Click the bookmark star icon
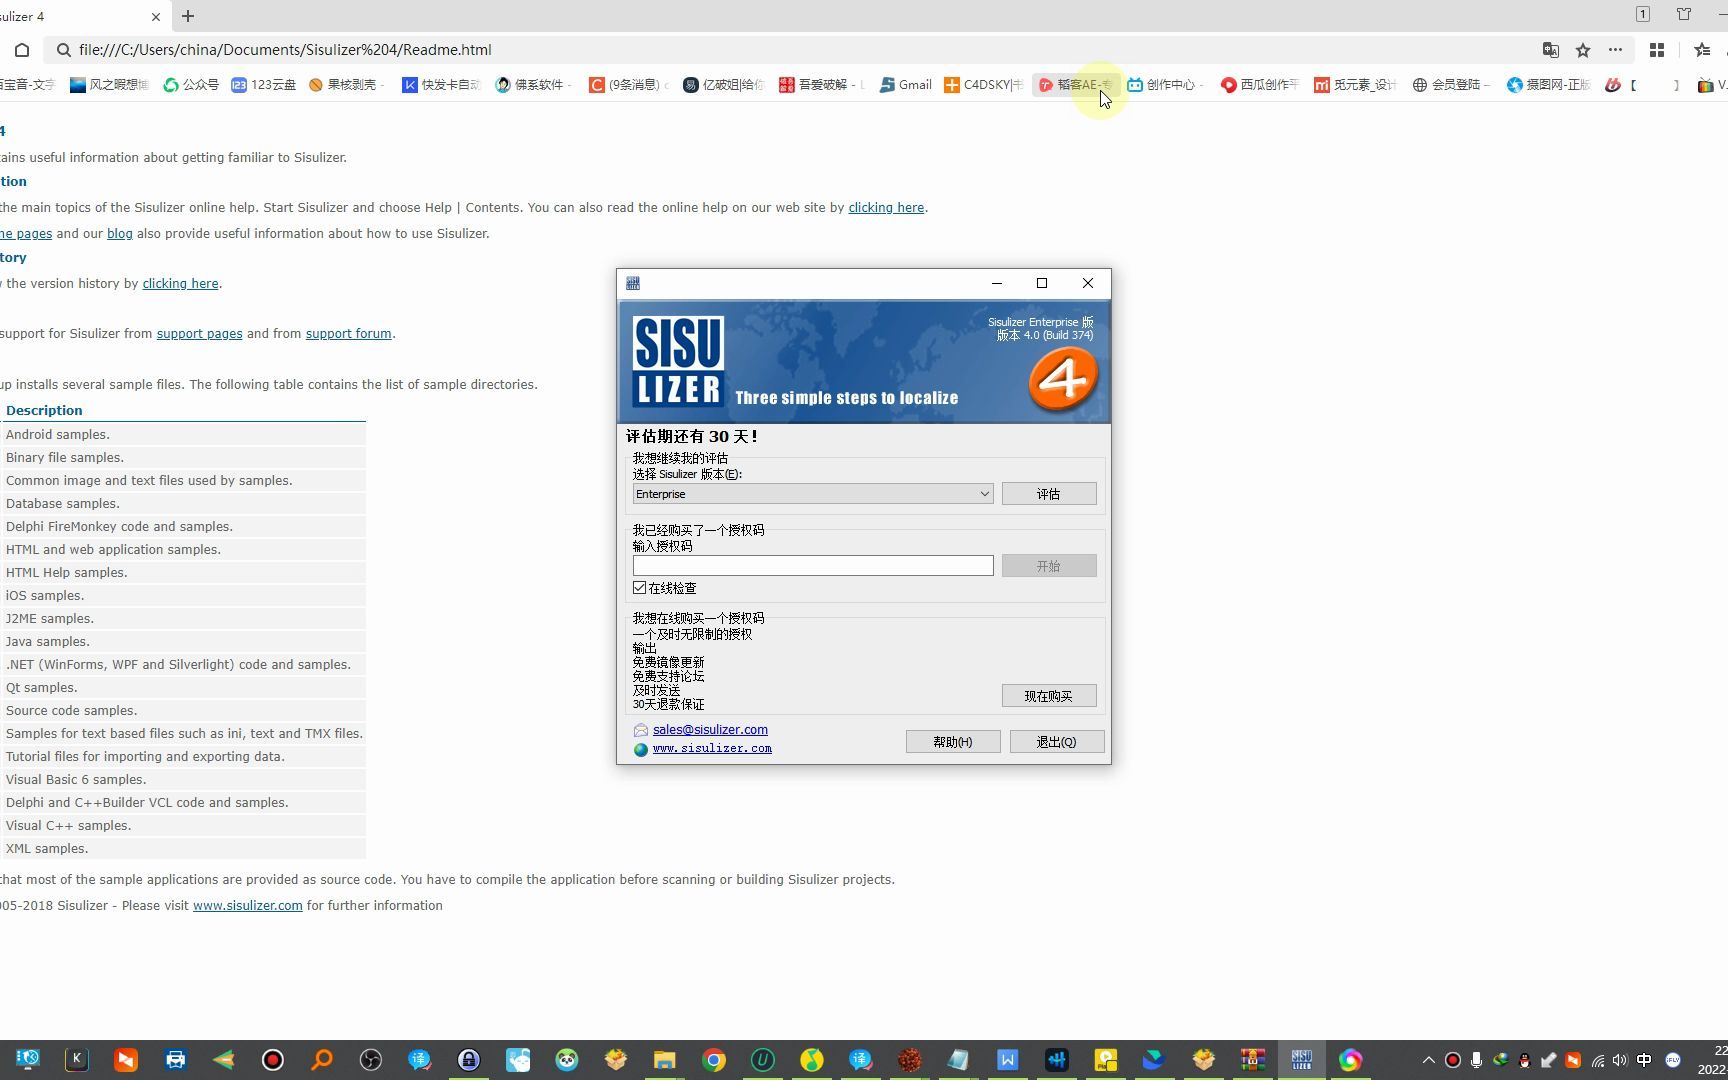This screenshot has width=1728, height=1080. pos(1583,50)
